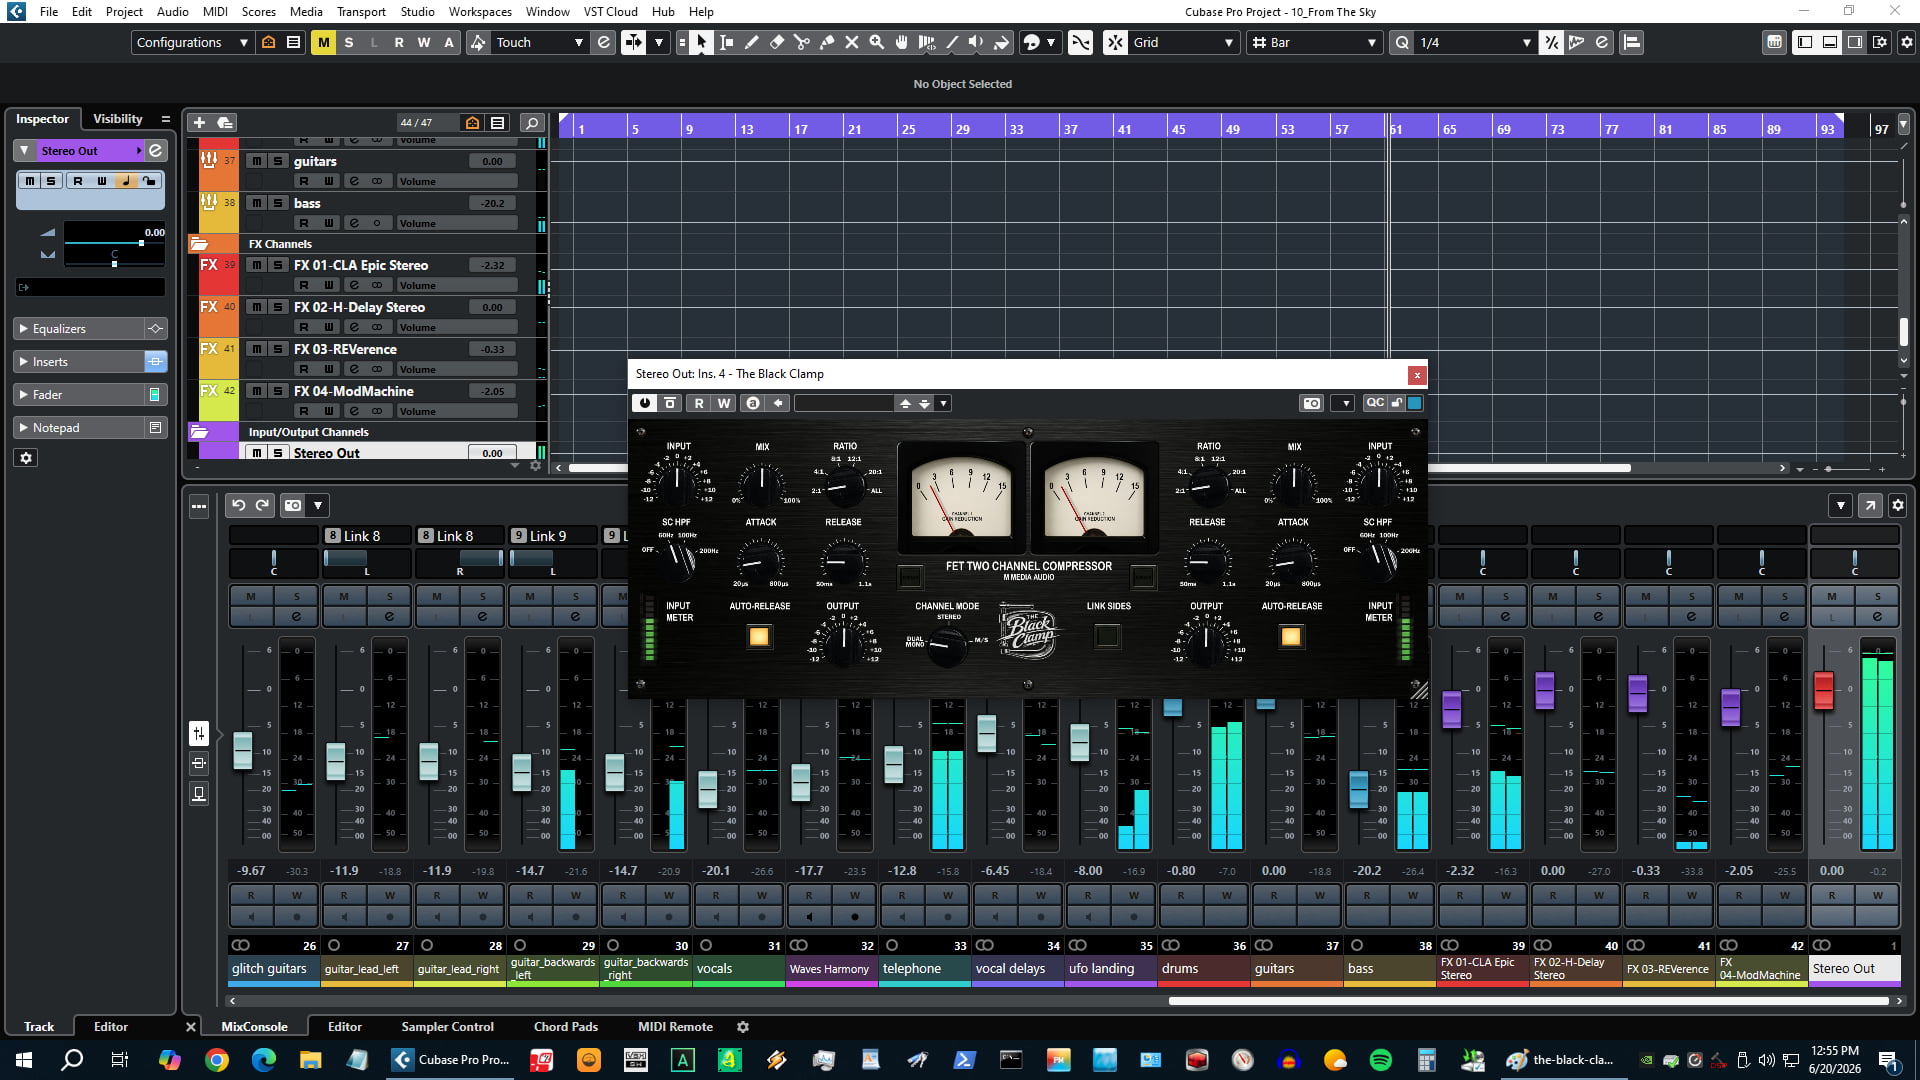This screenshot has height=1080, width=1920.
Task: Select the Object Selection arrow tool
Action: coord(701,42)
